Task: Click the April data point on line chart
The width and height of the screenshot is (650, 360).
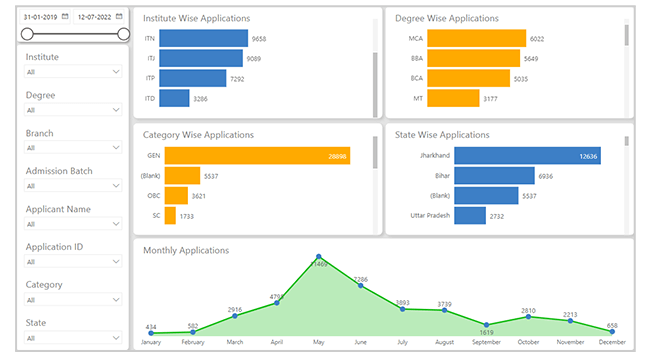Action: (276, 303)
